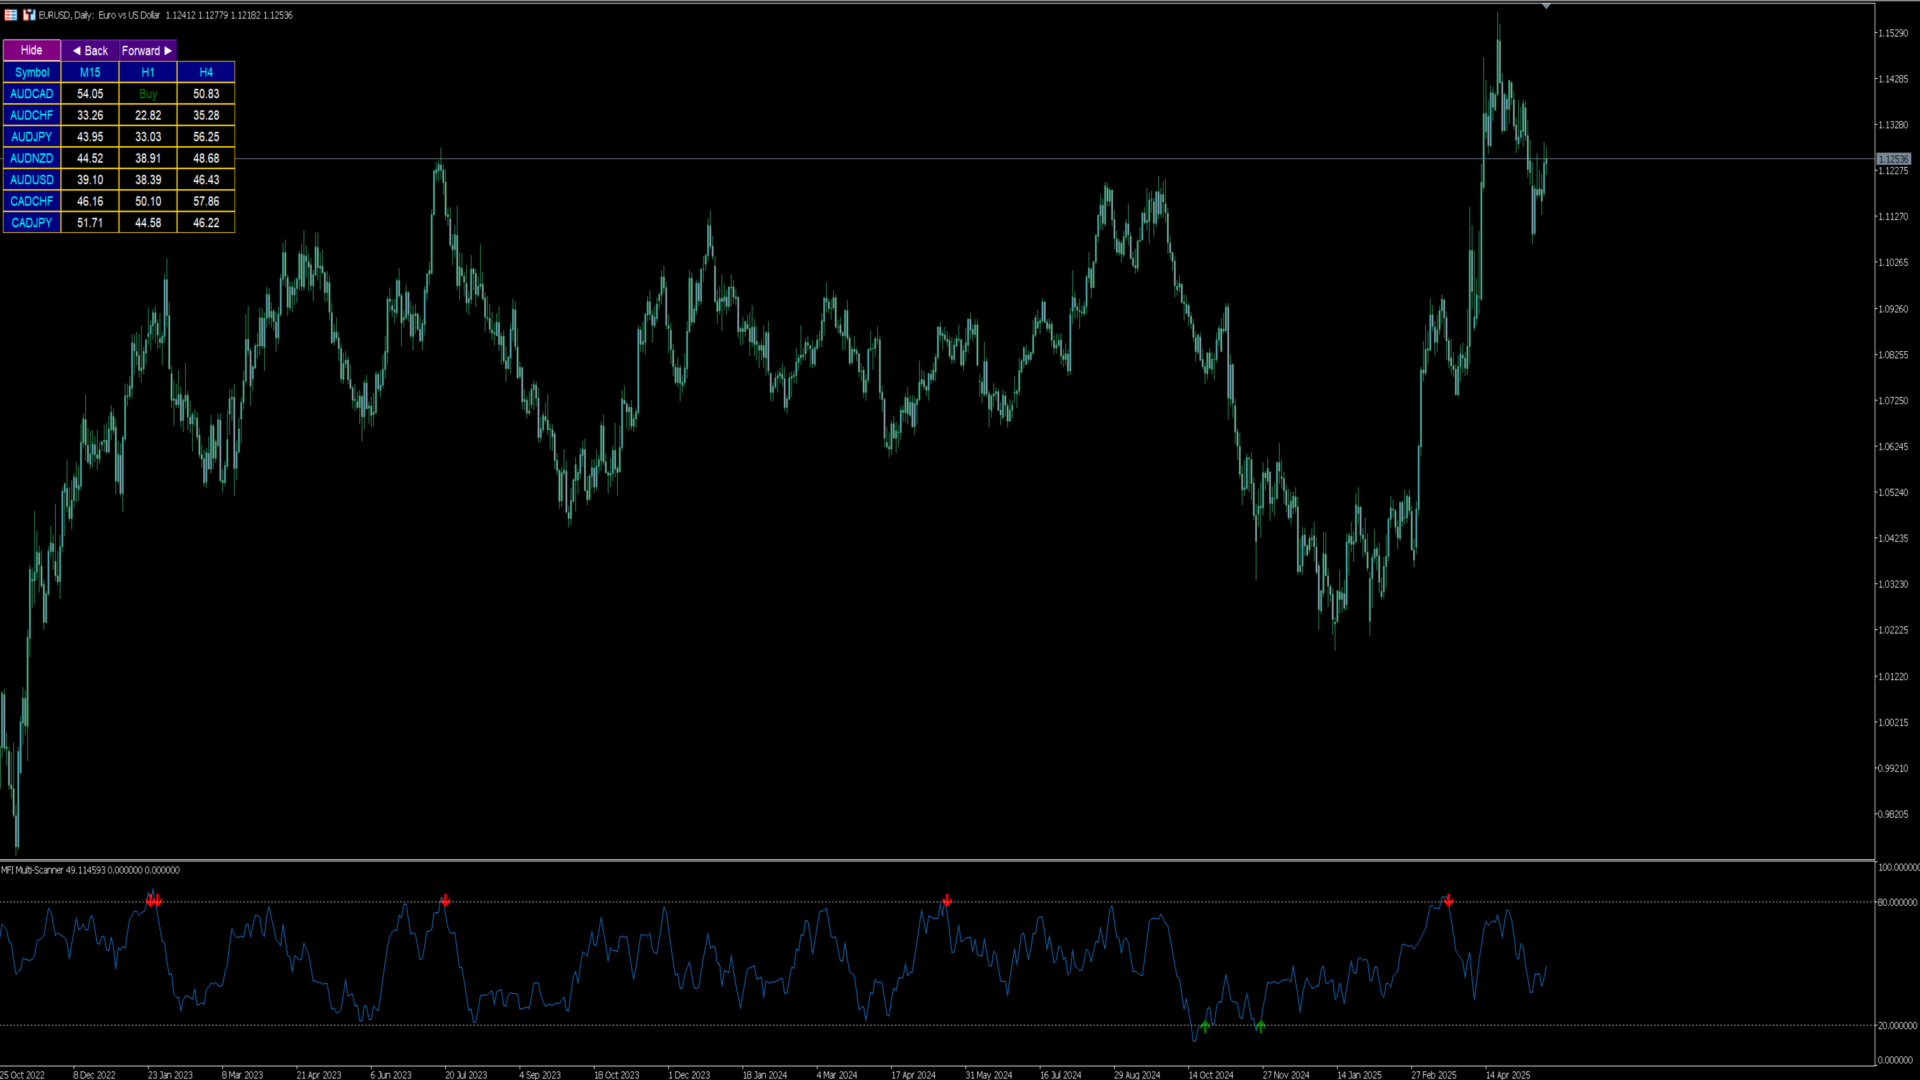
Task: Click the red arrow near July 2023
Action: [445, 900]
